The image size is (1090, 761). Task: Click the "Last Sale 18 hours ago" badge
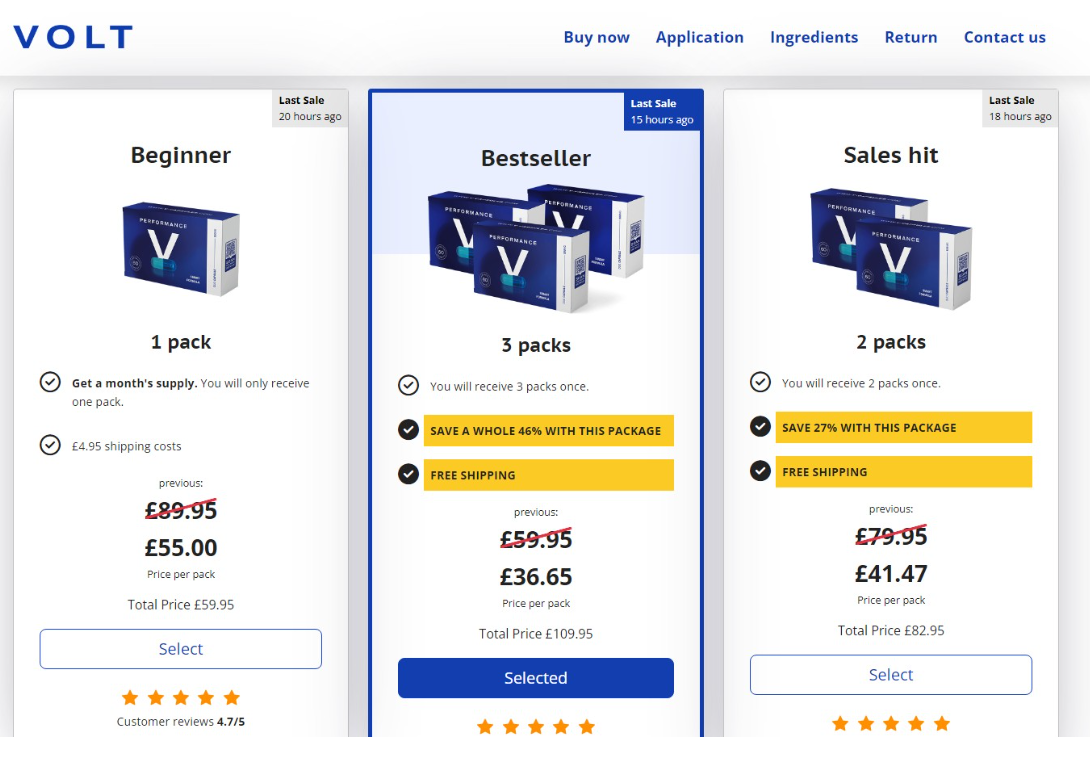[x=1019, y=107]
